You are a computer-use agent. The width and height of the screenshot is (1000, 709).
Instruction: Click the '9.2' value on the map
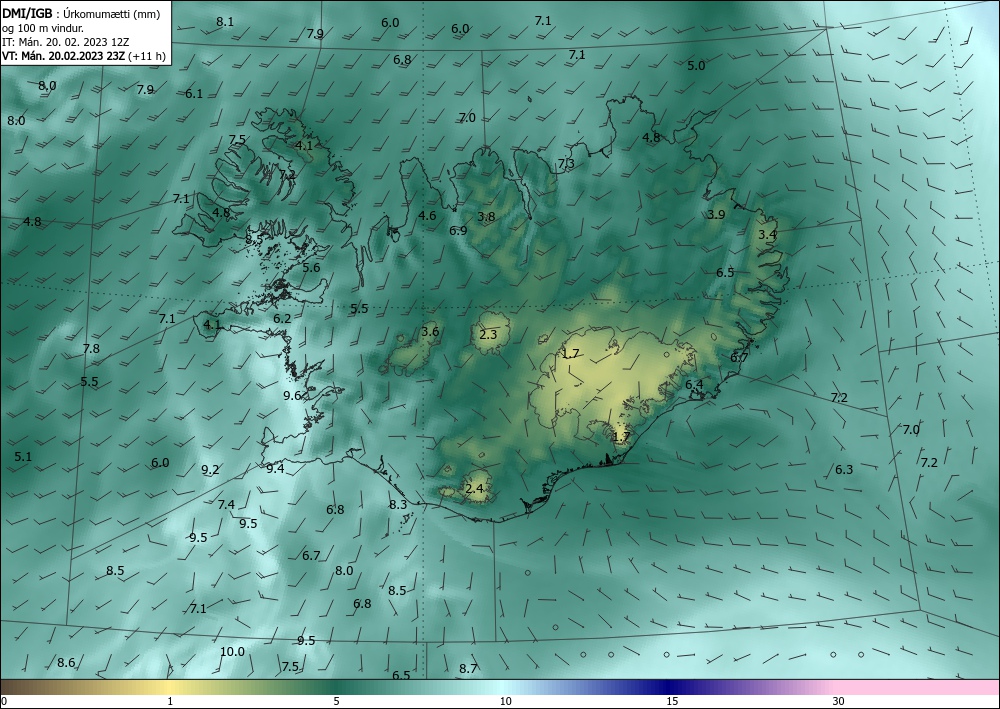210,470
